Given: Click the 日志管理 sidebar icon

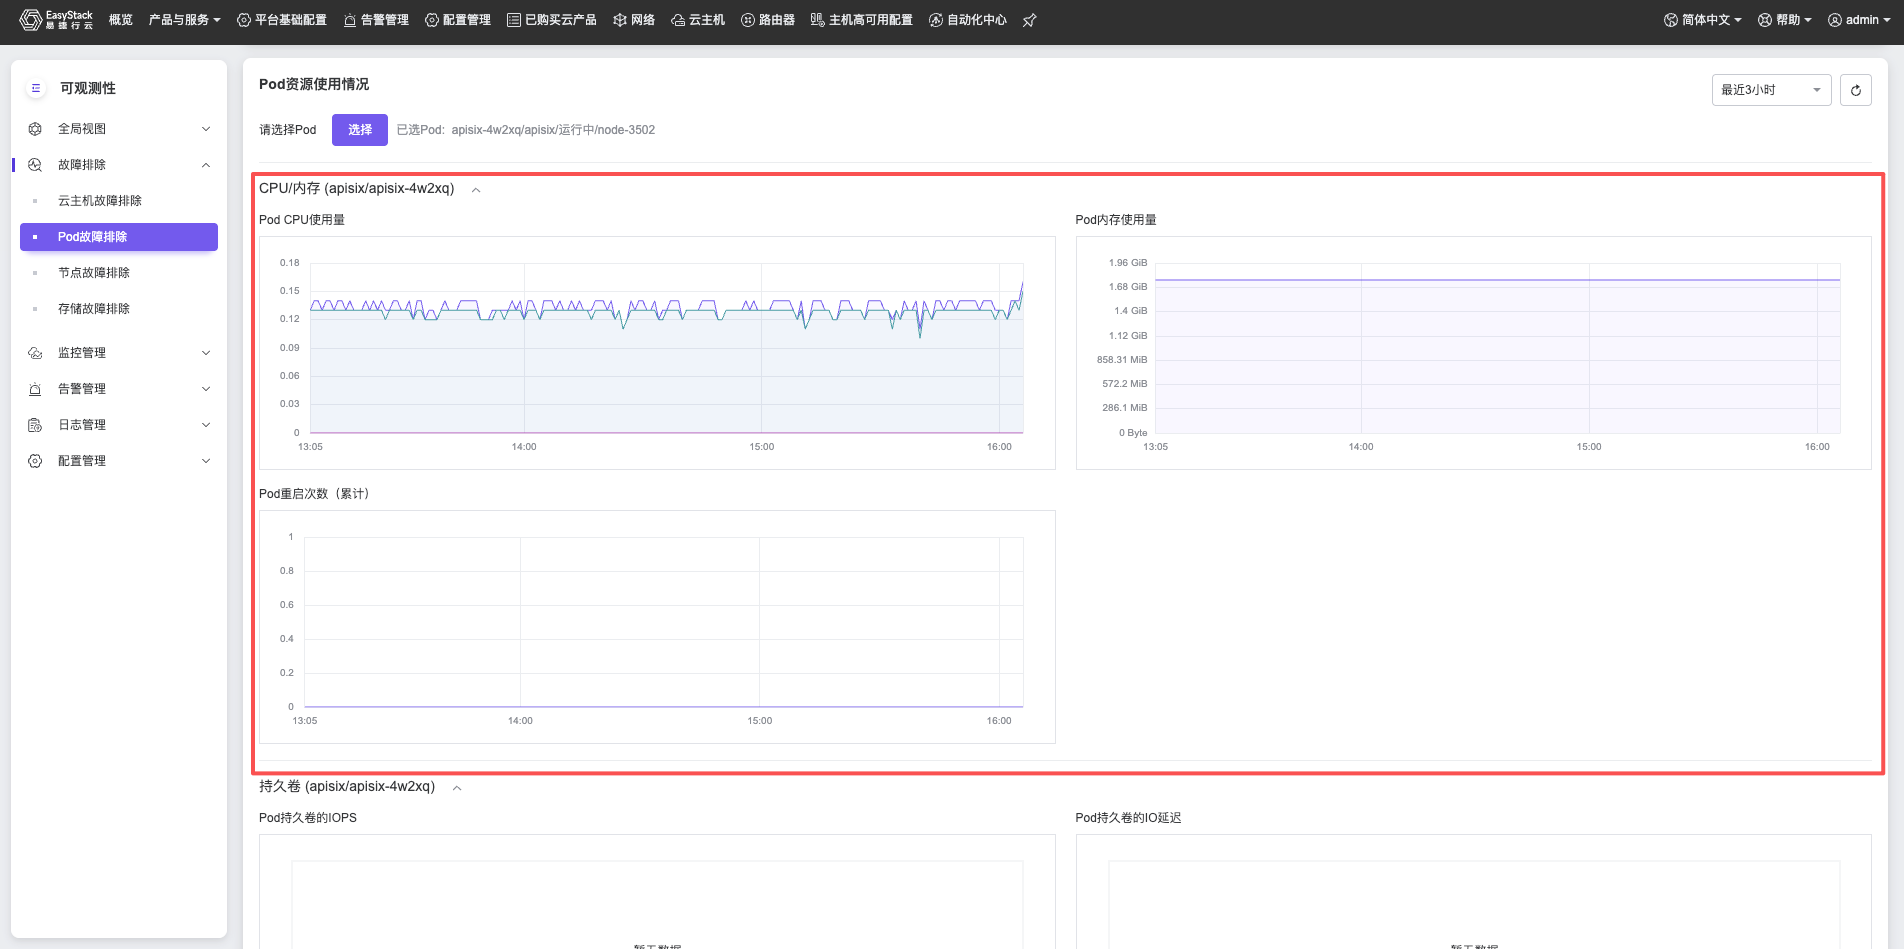Looking at the screenshot, I should tap(35, 425).
